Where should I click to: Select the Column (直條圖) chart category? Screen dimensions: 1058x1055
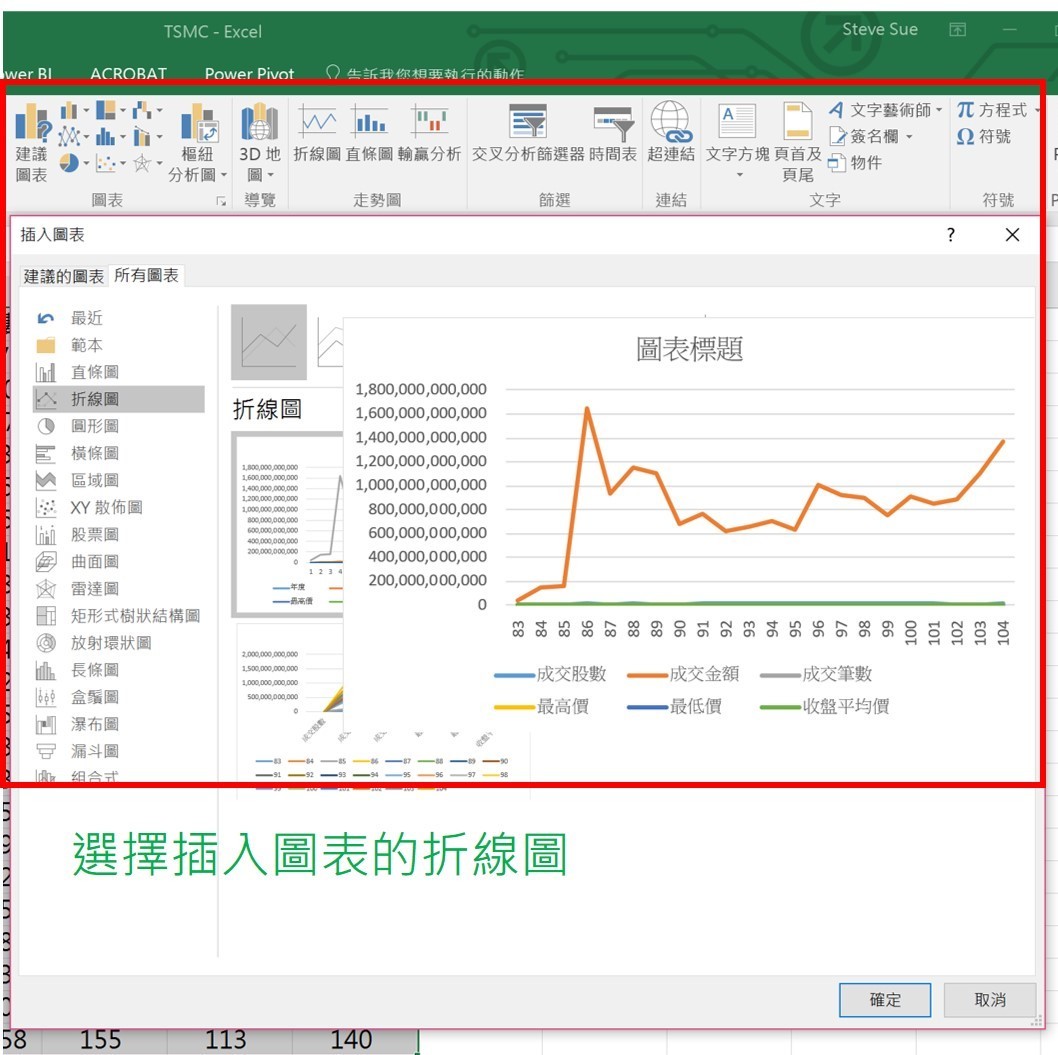coord(118,372)
